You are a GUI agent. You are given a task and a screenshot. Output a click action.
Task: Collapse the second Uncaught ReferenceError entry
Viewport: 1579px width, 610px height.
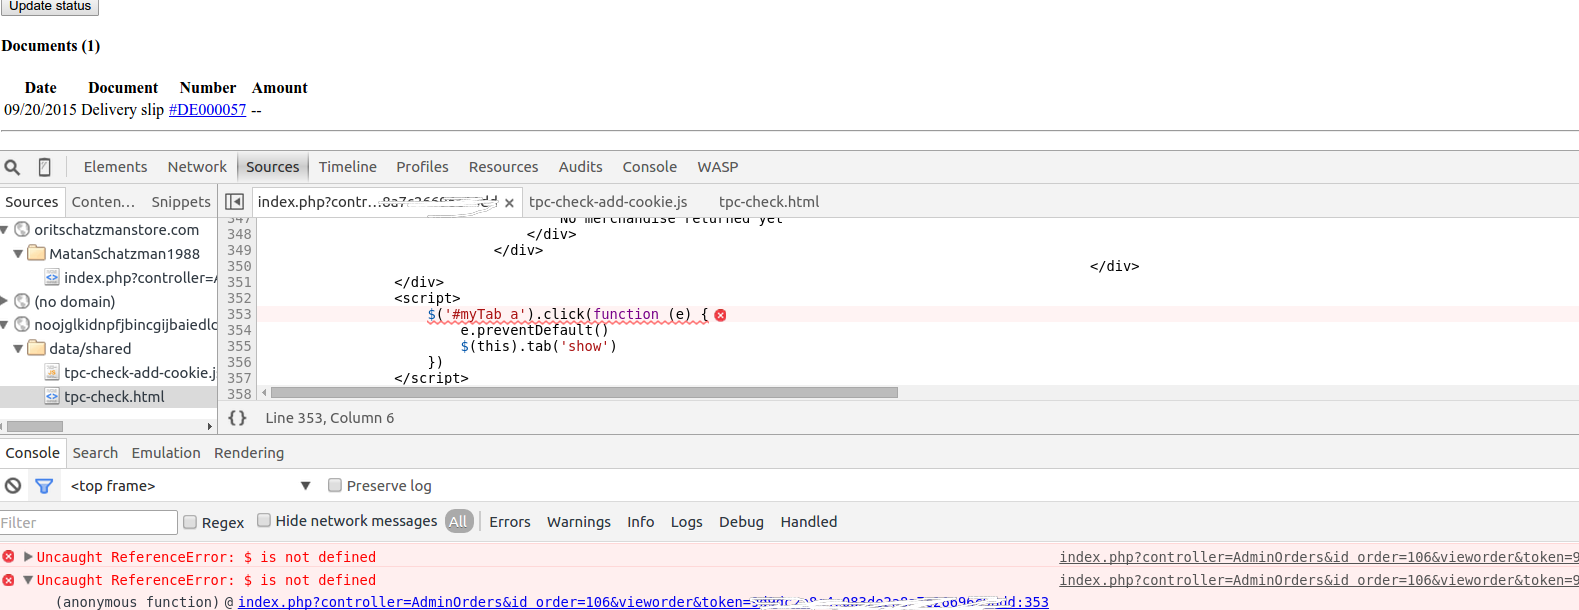point(28,580)
